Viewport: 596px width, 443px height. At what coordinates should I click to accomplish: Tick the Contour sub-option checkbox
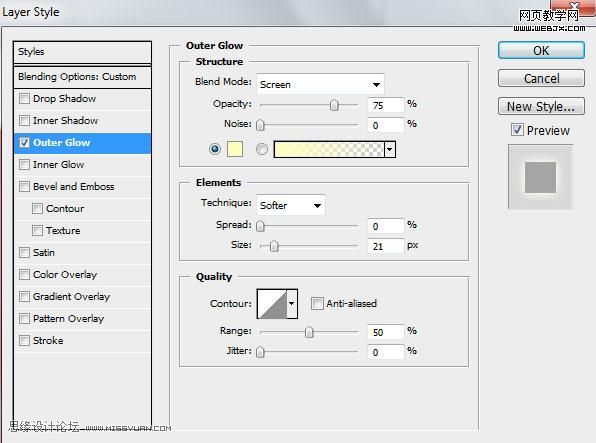pyautogui.click(x=37, y=208)
